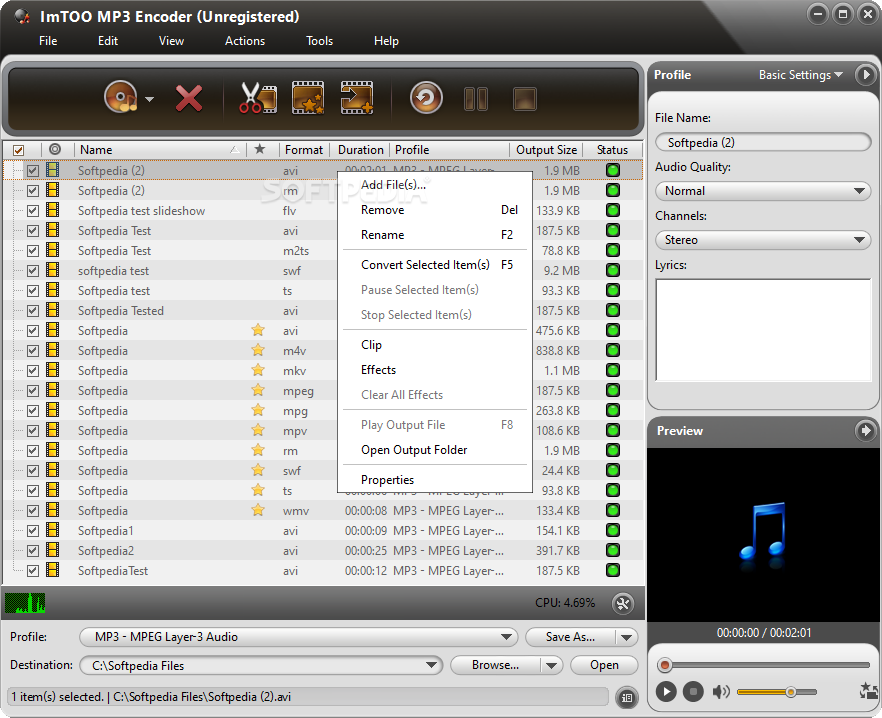Toggle checkbox for Softpedia2 row
882x718 pixels.
pyautogui.click(x=33, y=551)
